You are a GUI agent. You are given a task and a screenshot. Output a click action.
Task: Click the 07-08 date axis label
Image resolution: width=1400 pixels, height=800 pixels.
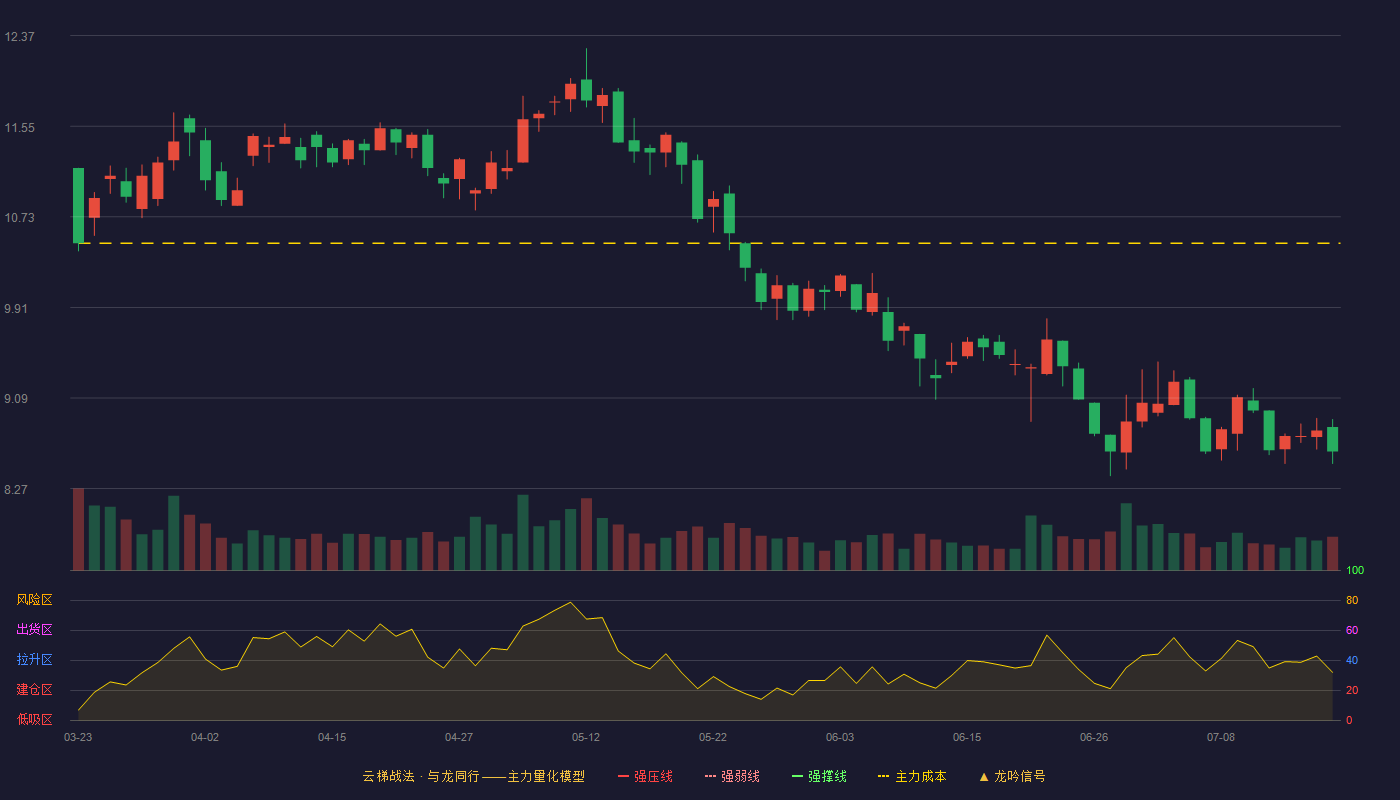coord(1221,737)
